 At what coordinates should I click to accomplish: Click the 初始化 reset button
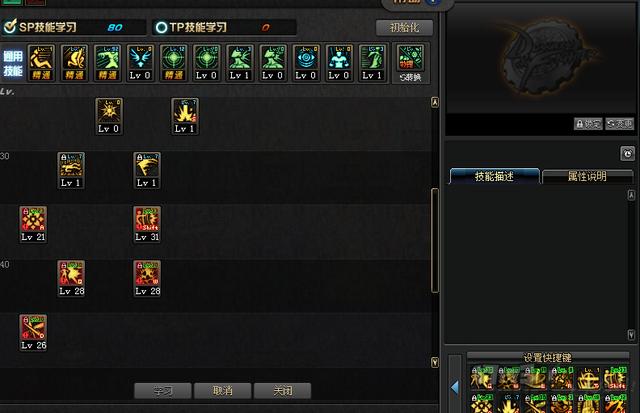(x=404, y=27)
